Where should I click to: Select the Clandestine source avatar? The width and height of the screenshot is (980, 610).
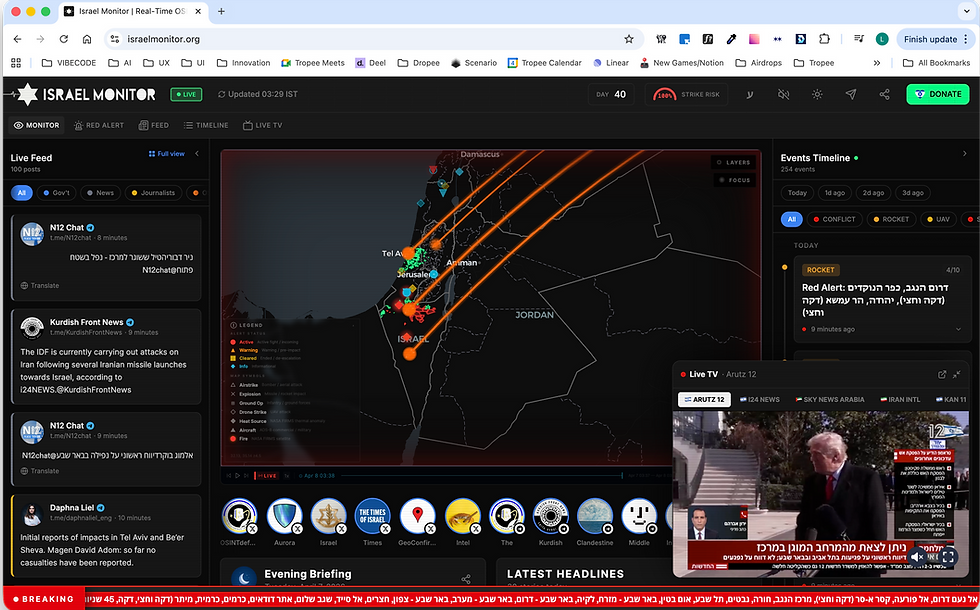595,516
